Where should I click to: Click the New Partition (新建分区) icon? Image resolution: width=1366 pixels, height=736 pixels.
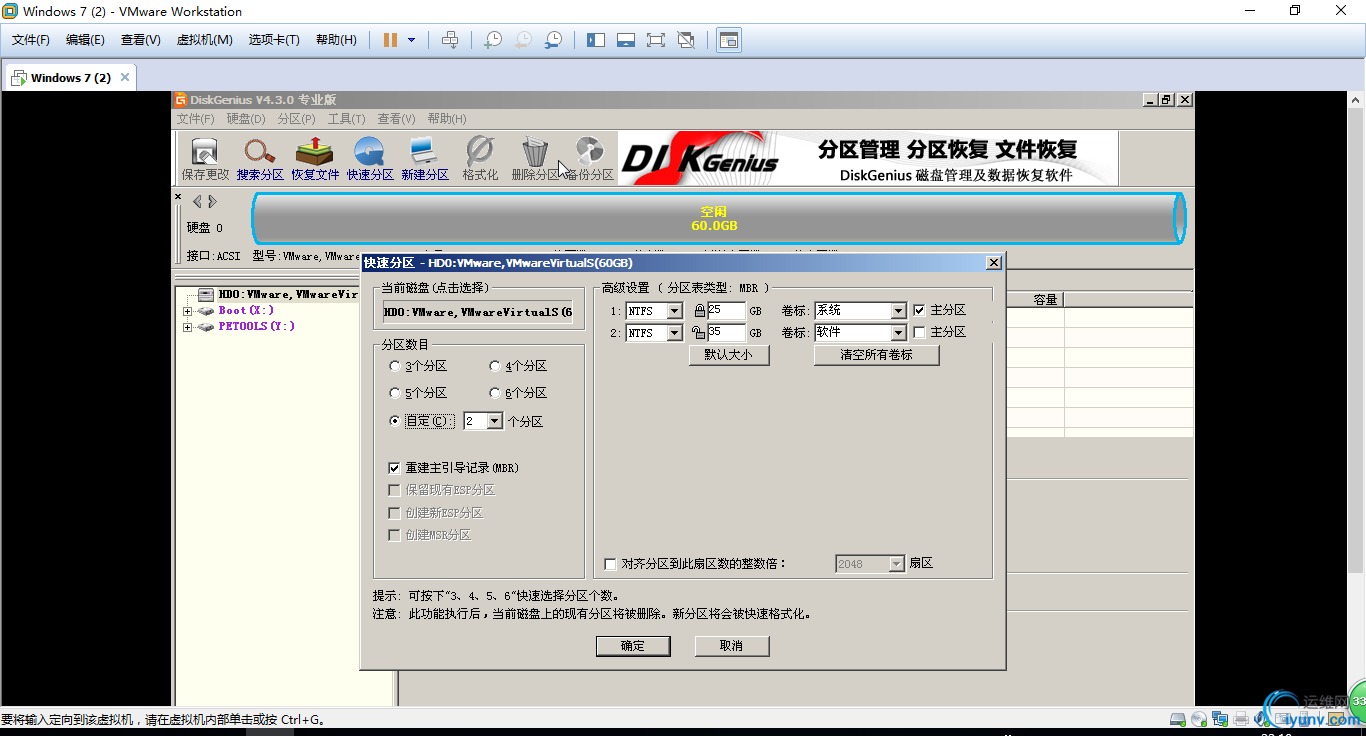tap(425, 159)
